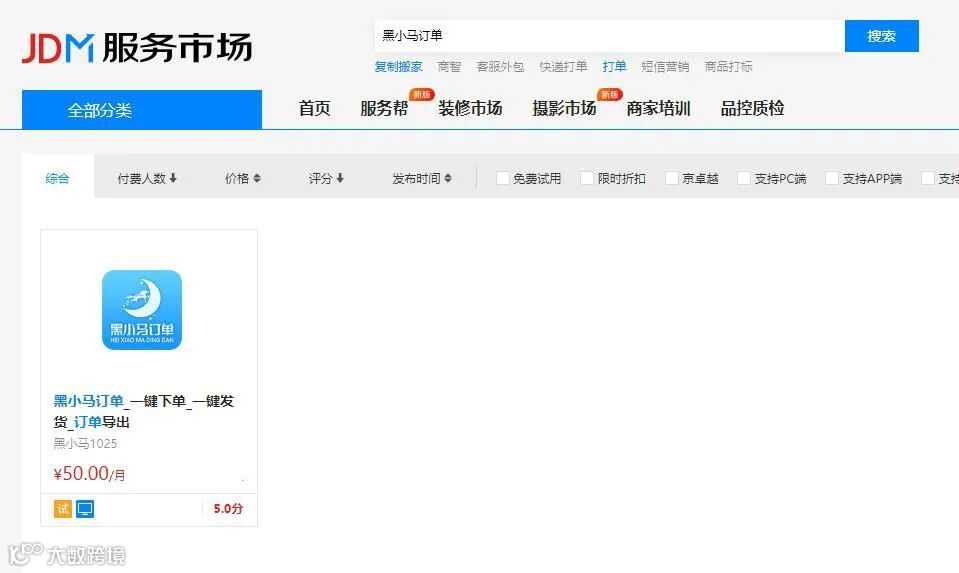Enable the 支持APP端 filter checkbox
This screenshot has height=573, width=959.
click(x=832, y=178)
